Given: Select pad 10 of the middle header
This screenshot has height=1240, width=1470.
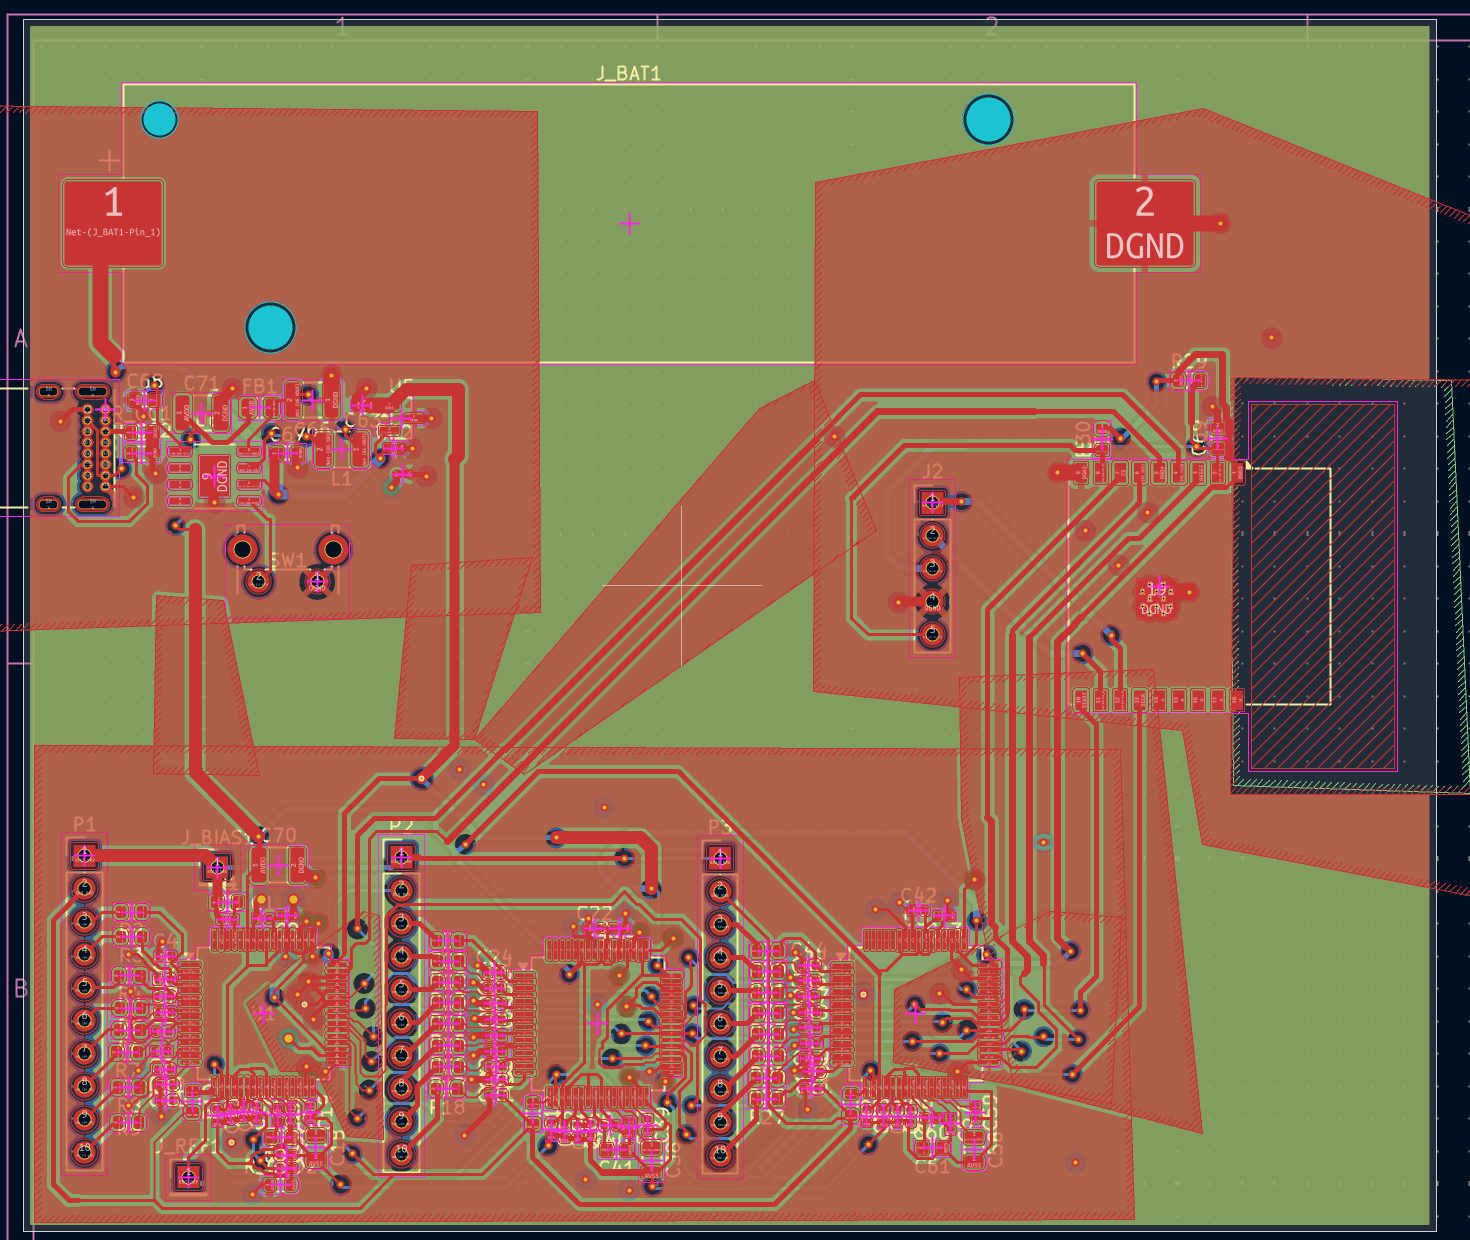Looking at the screenshot, I should point(401,1153).
